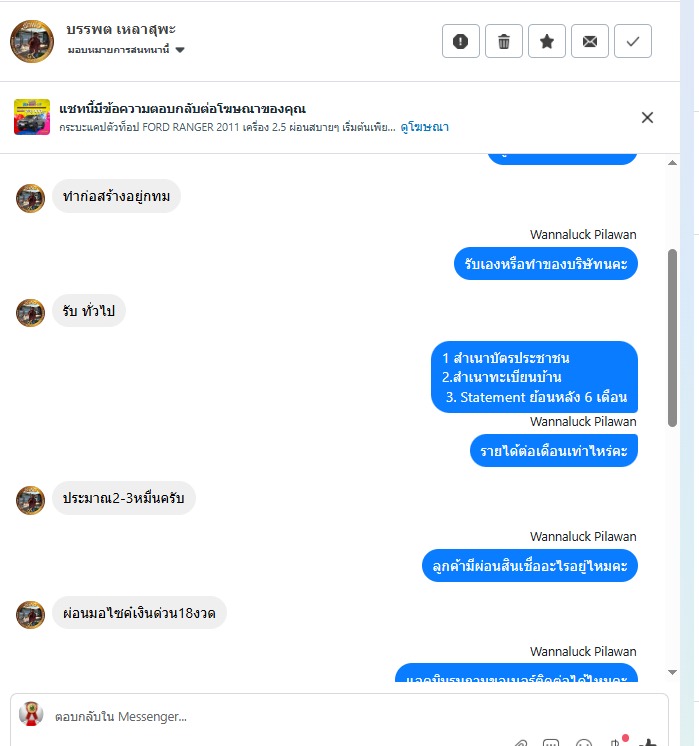Click the chat scrollbar thumb
Screen dimensions: 699x746
(672, 338)
